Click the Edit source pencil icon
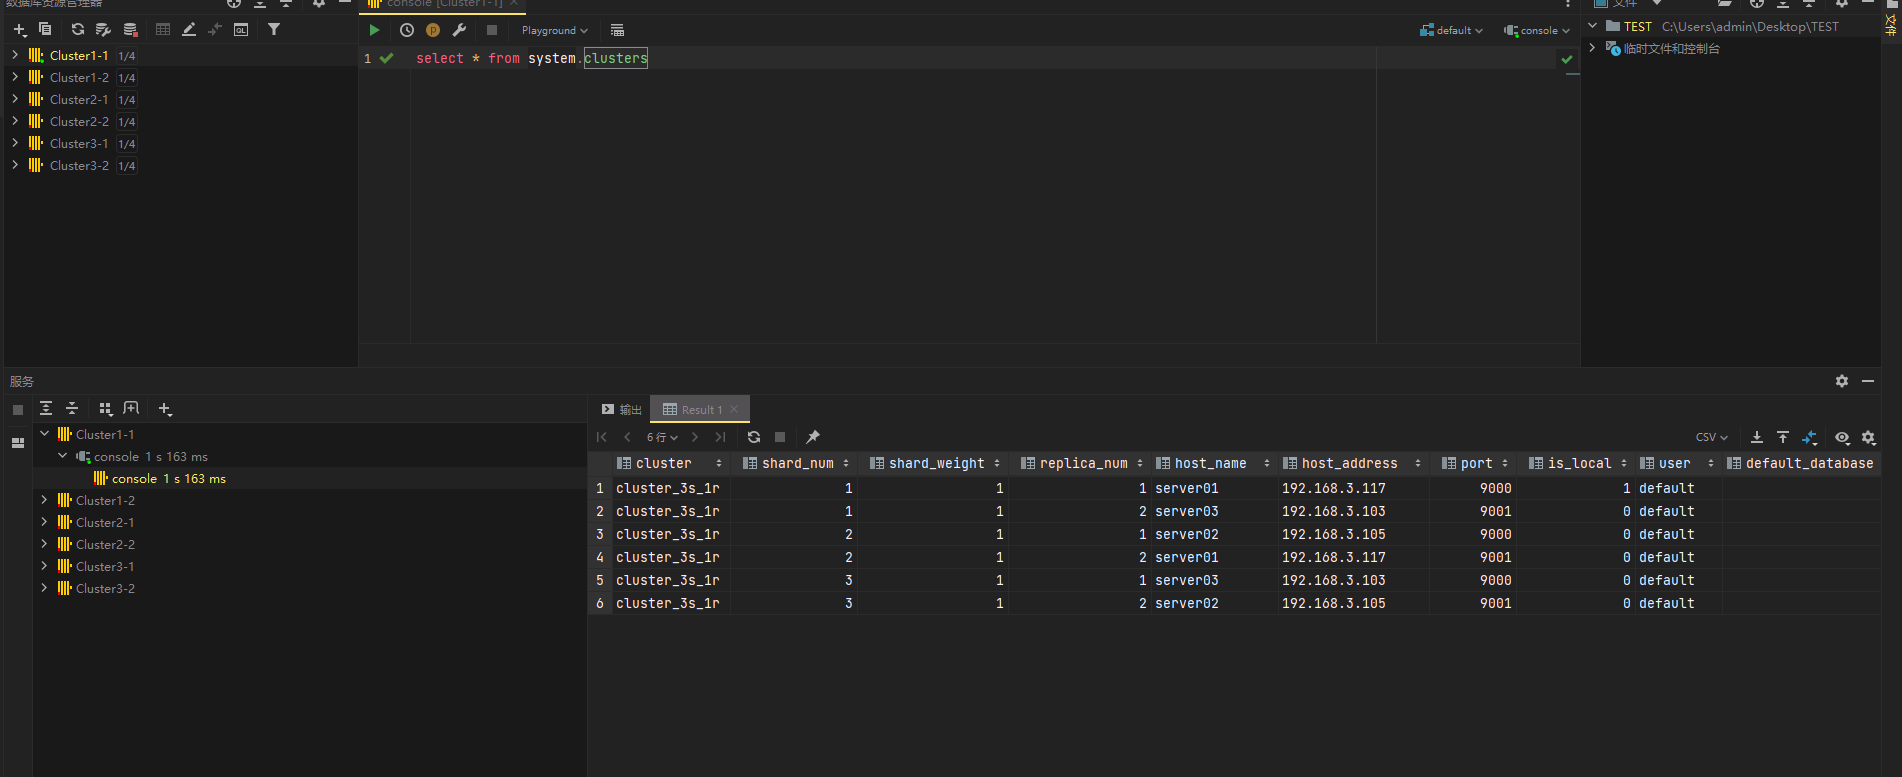 189,30
